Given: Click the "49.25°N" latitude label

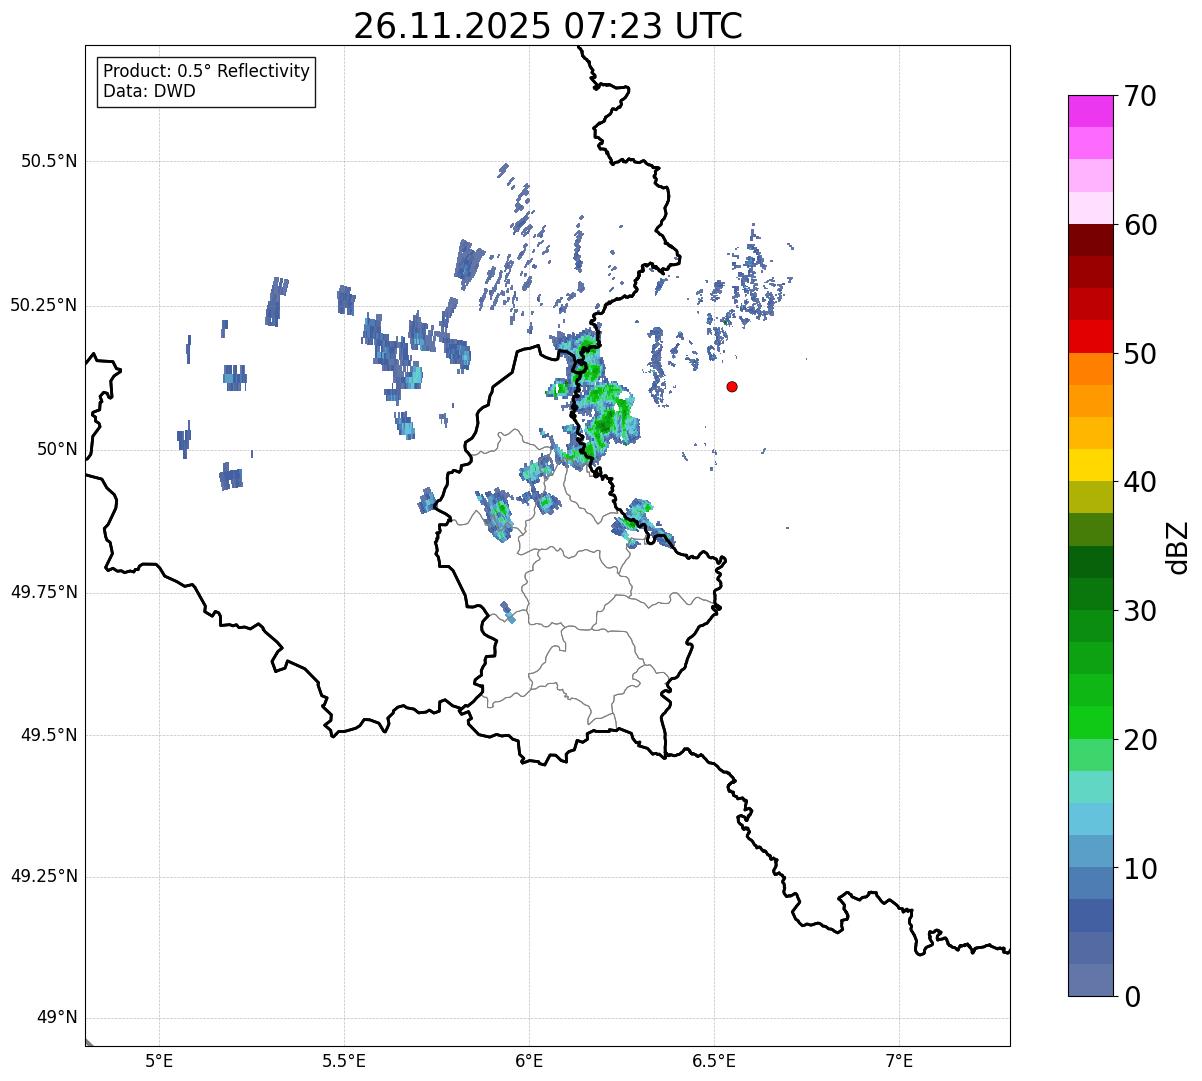Looking at the screenshot, I should coord(44,876).
